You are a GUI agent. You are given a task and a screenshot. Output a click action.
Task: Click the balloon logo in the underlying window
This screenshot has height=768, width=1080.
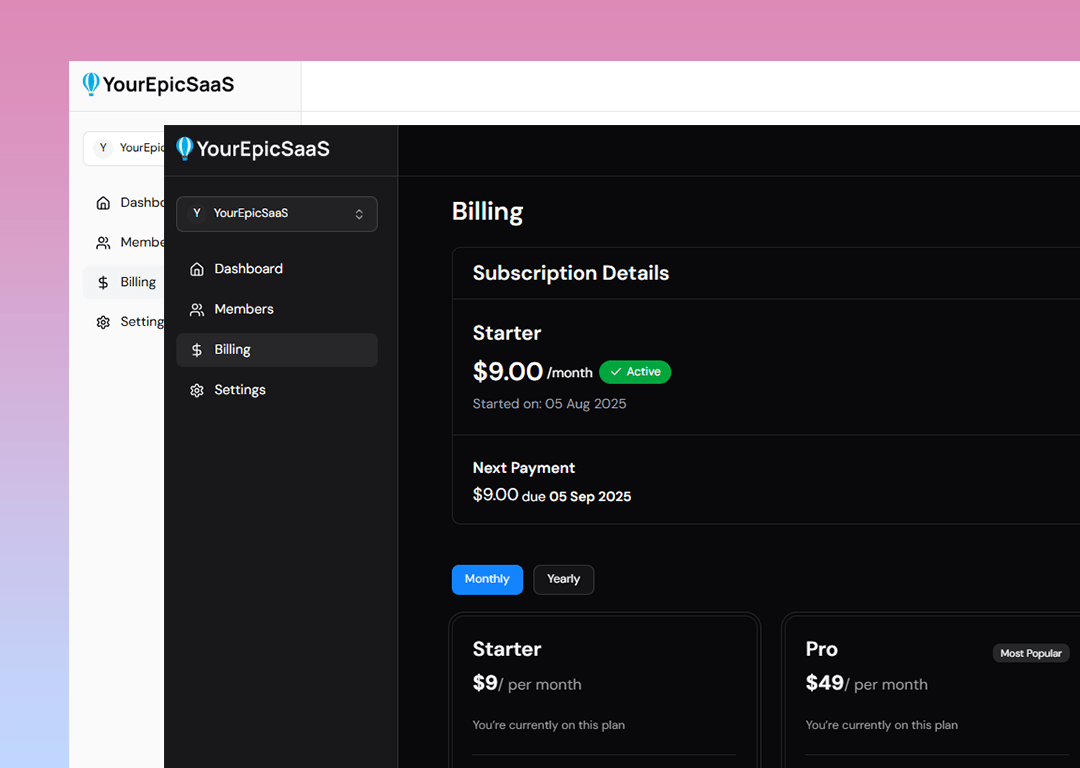tap(91, 84)
